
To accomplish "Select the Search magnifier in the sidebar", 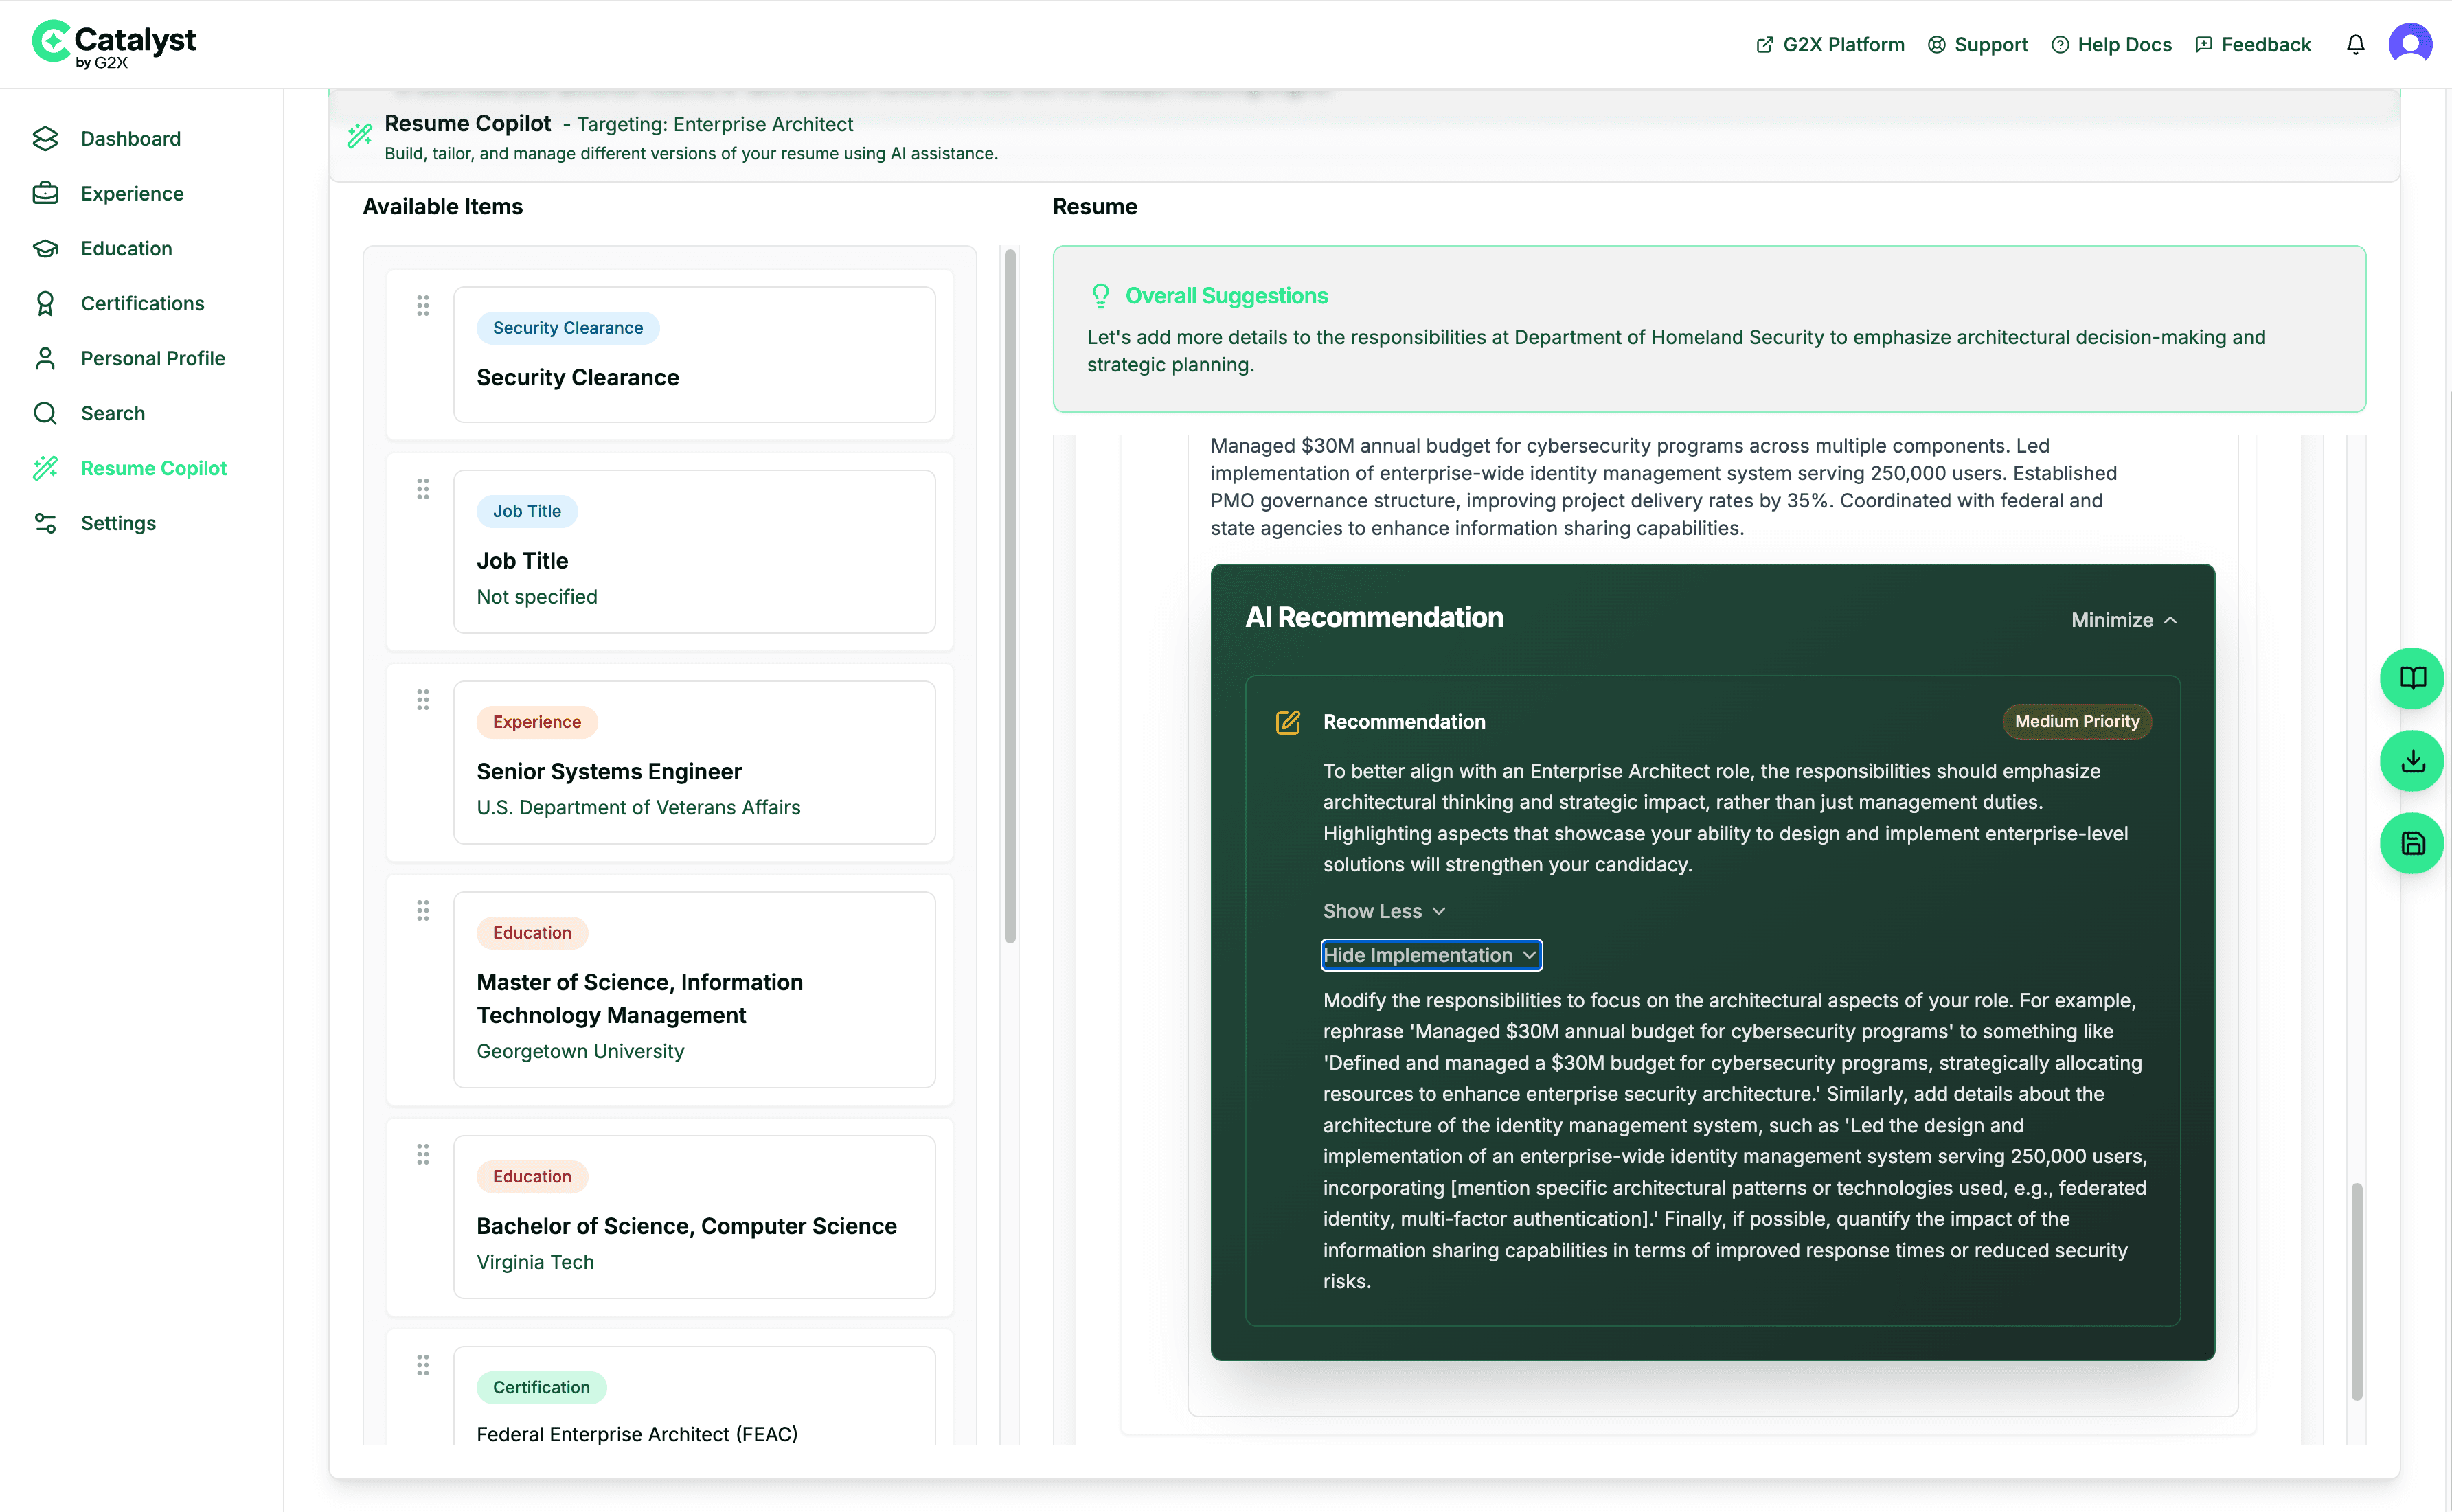I will click(46, 412).
